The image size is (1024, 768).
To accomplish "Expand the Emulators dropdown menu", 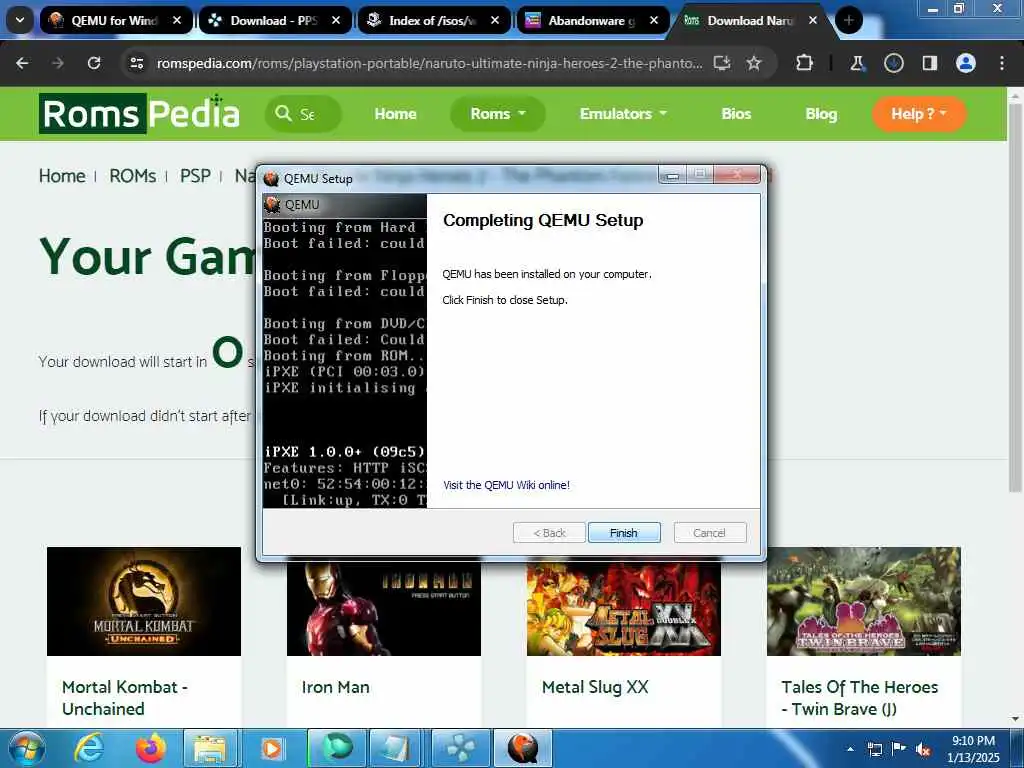I will (x=624, y=114).
